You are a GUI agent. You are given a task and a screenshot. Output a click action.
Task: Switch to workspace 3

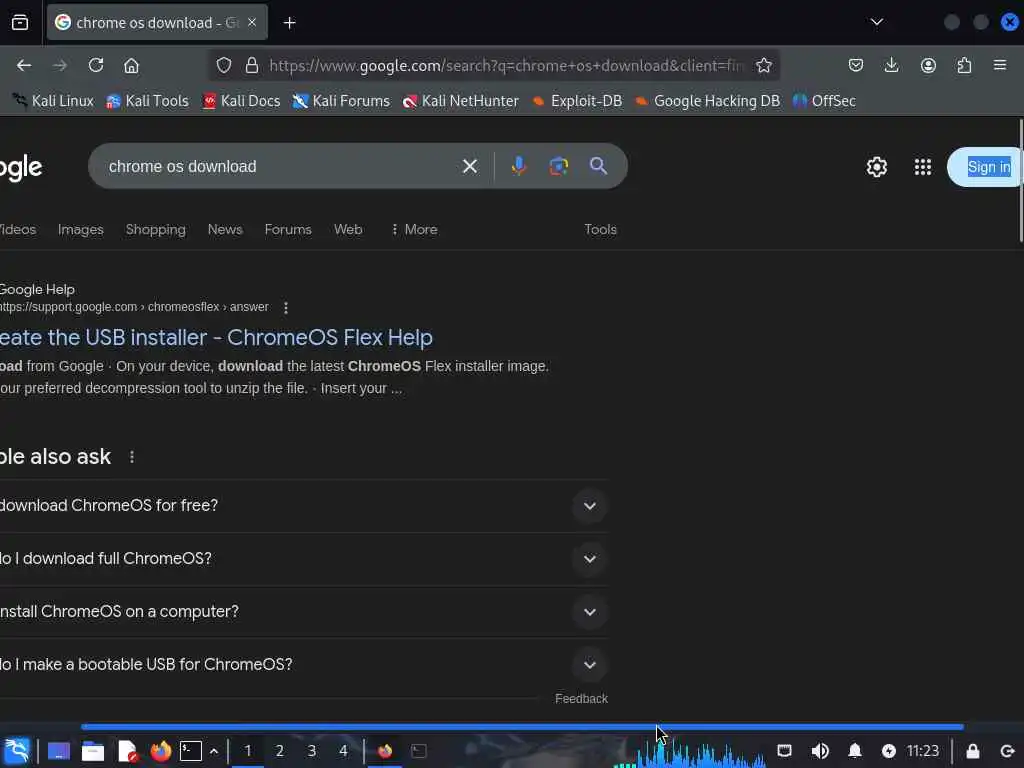[312, 751]
